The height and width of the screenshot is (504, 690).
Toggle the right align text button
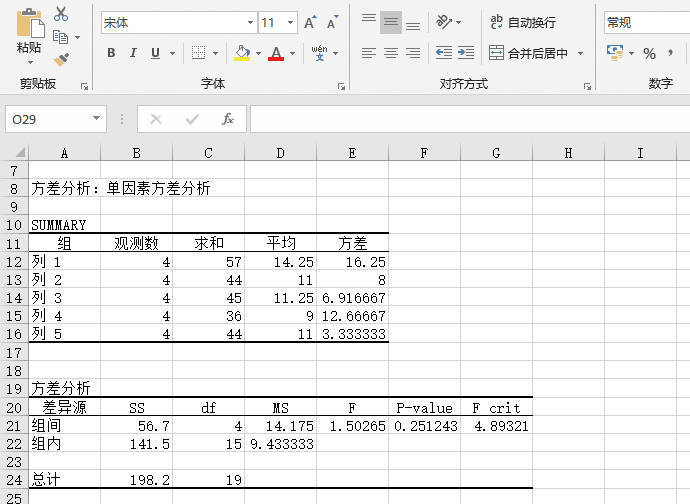[413, 53]
